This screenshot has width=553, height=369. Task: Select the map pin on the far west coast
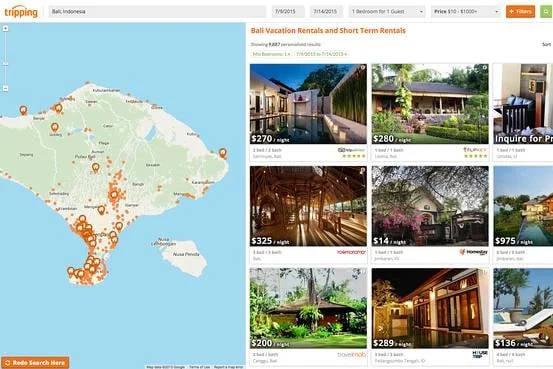[23, 110]
